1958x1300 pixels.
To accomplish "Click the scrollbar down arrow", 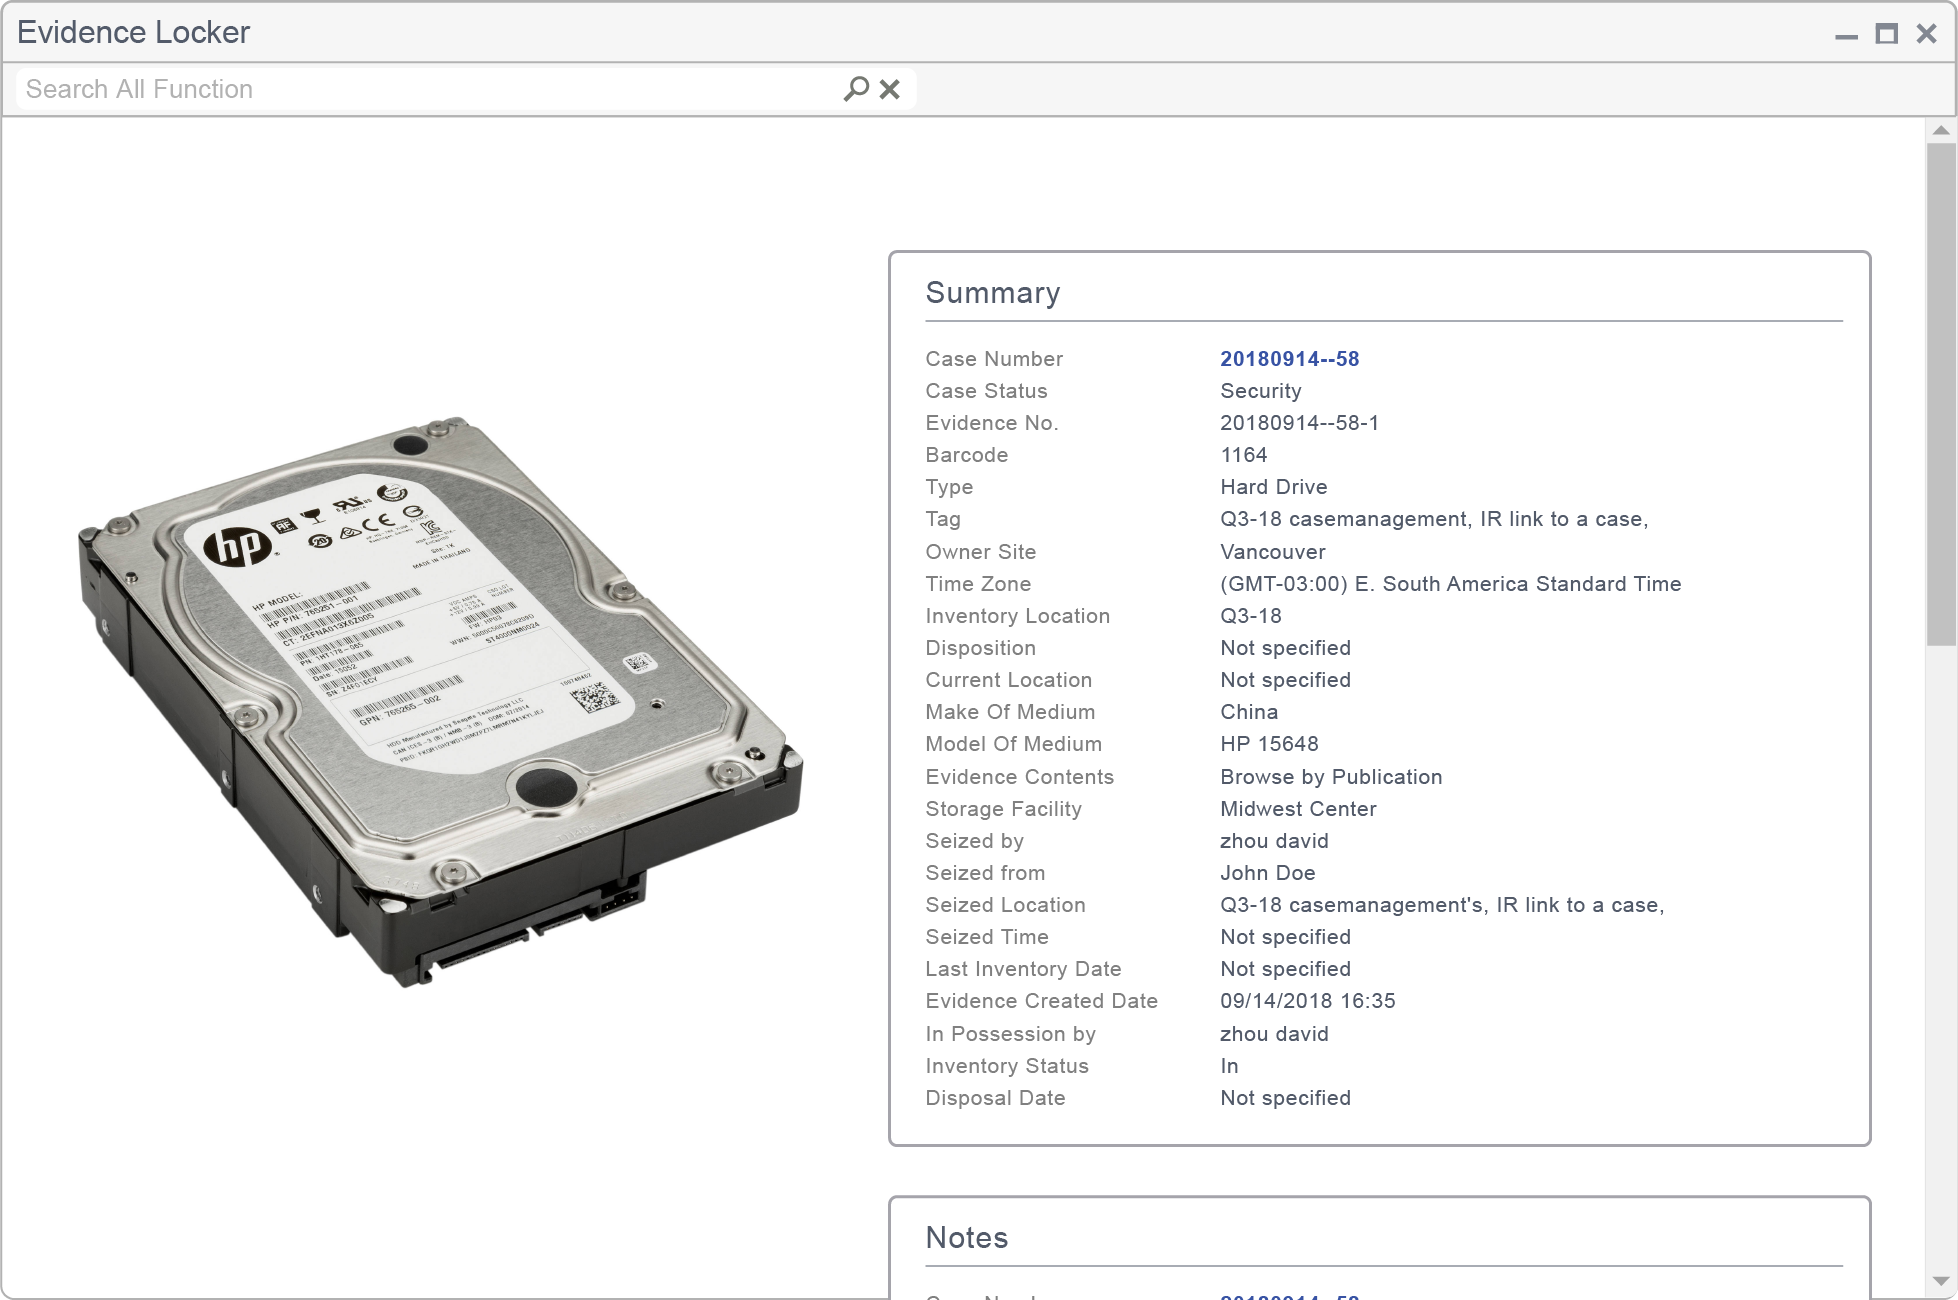I will tap(1941, 1281).
